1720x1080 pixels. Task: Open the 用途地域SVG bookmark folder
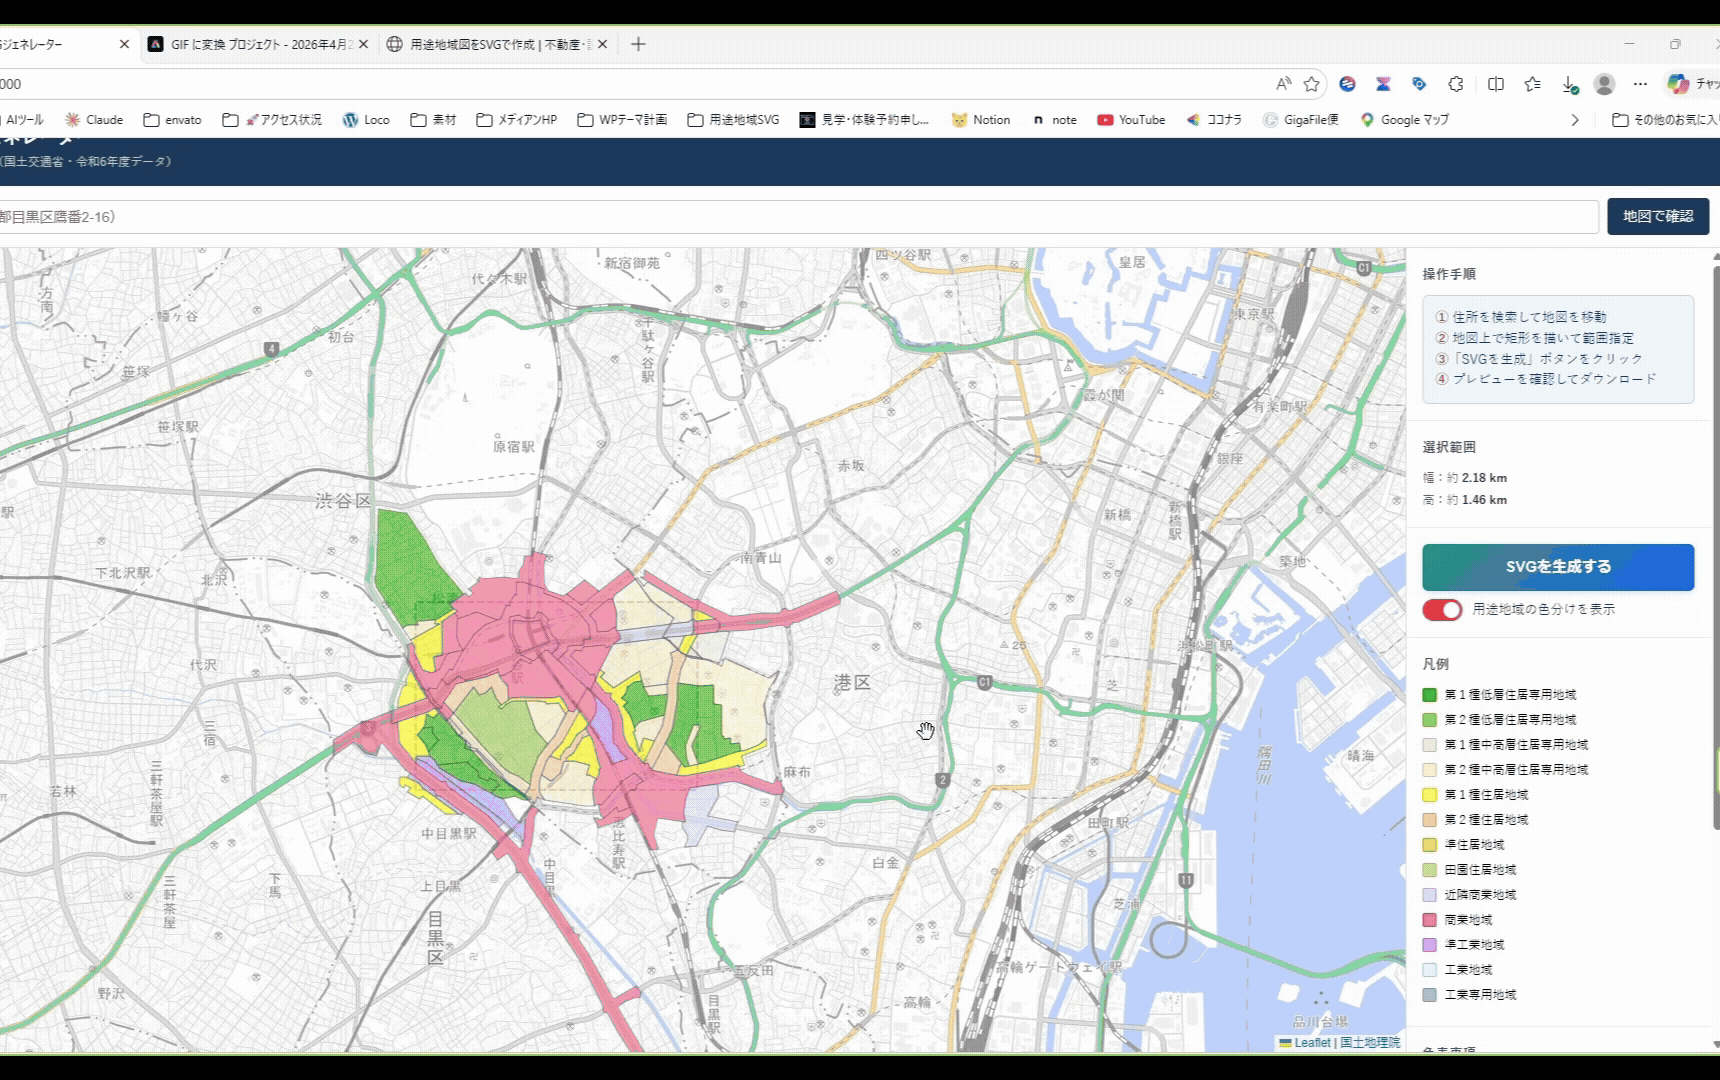point(733,120)
